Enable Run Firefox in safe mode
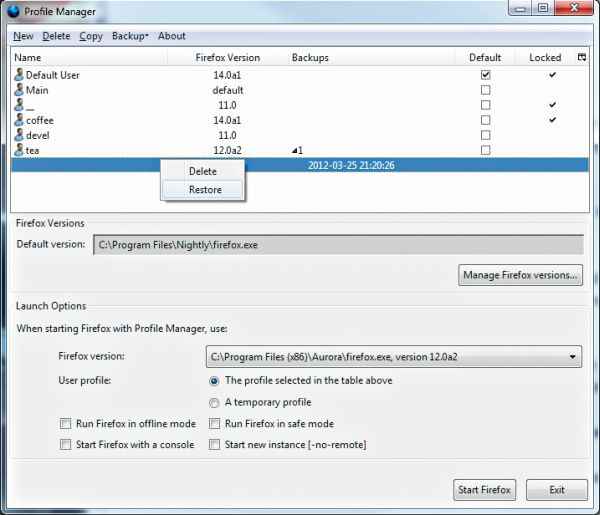 [214, 424]
